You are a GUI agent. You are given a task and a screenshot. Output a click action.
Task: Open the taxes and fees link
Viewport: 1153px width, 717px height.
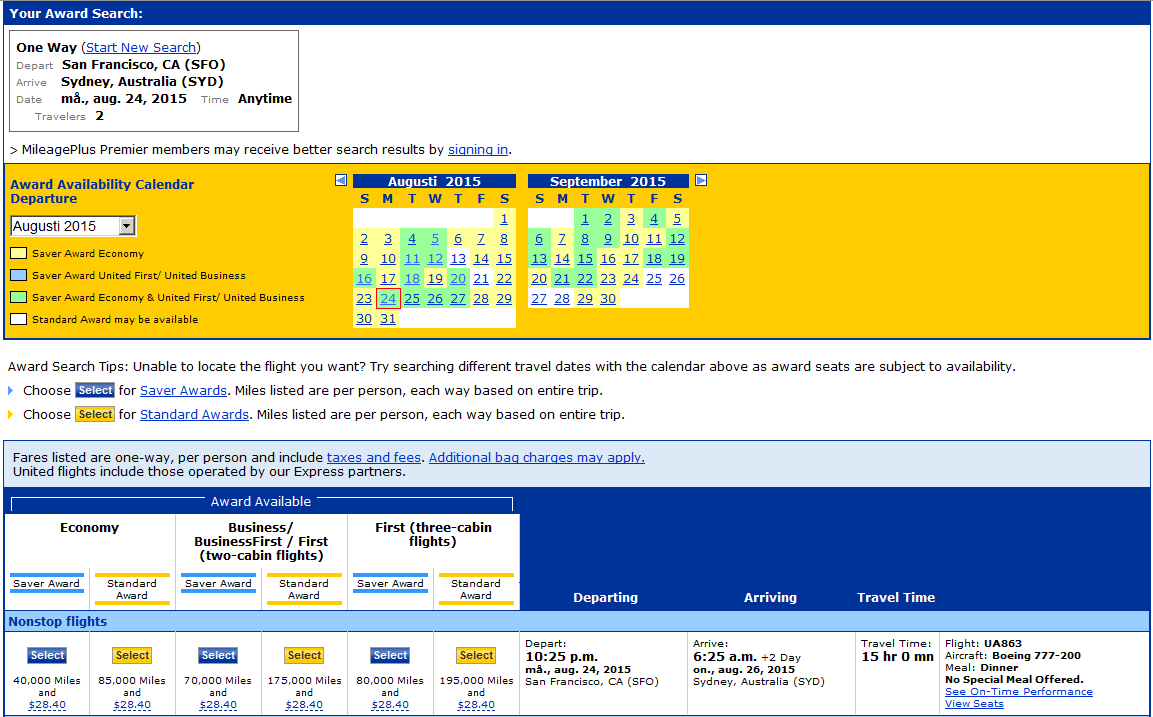pos(374,458)
